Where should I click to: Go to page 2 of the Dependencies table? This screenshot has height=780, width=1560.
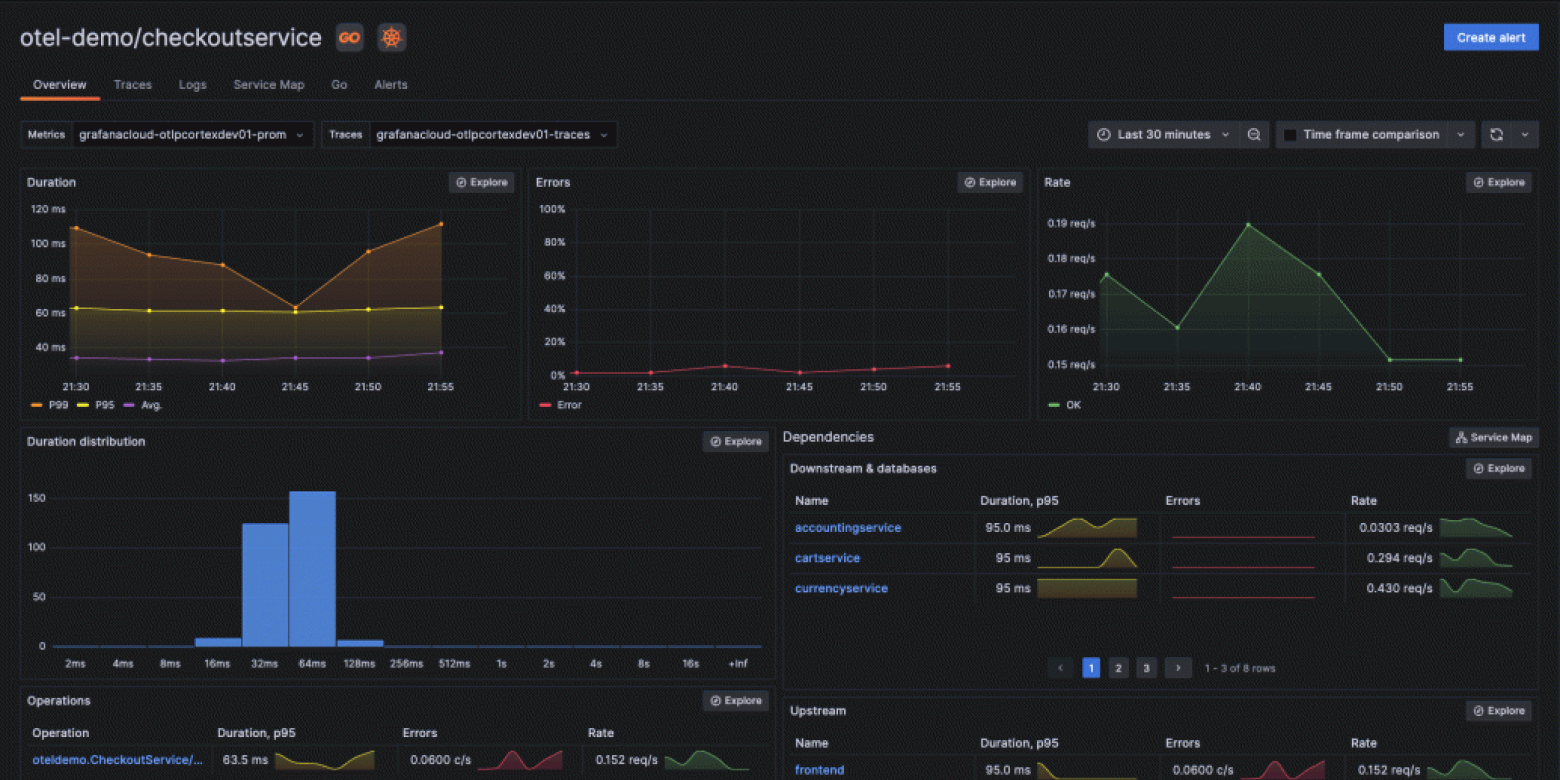point(1118,667)
